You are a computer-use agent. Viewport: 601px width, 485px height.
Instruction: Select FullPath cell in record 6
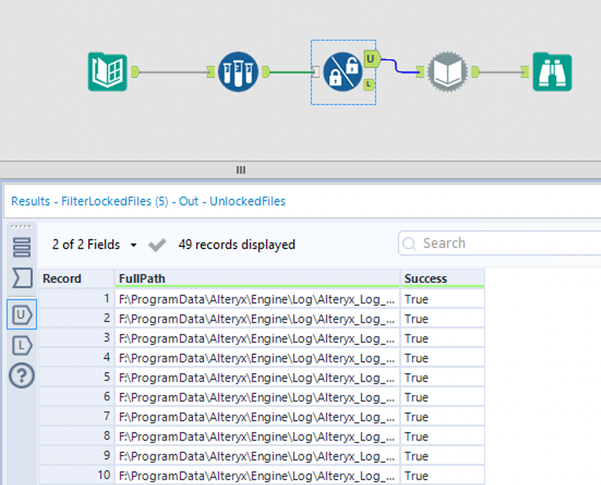(257, 397)
